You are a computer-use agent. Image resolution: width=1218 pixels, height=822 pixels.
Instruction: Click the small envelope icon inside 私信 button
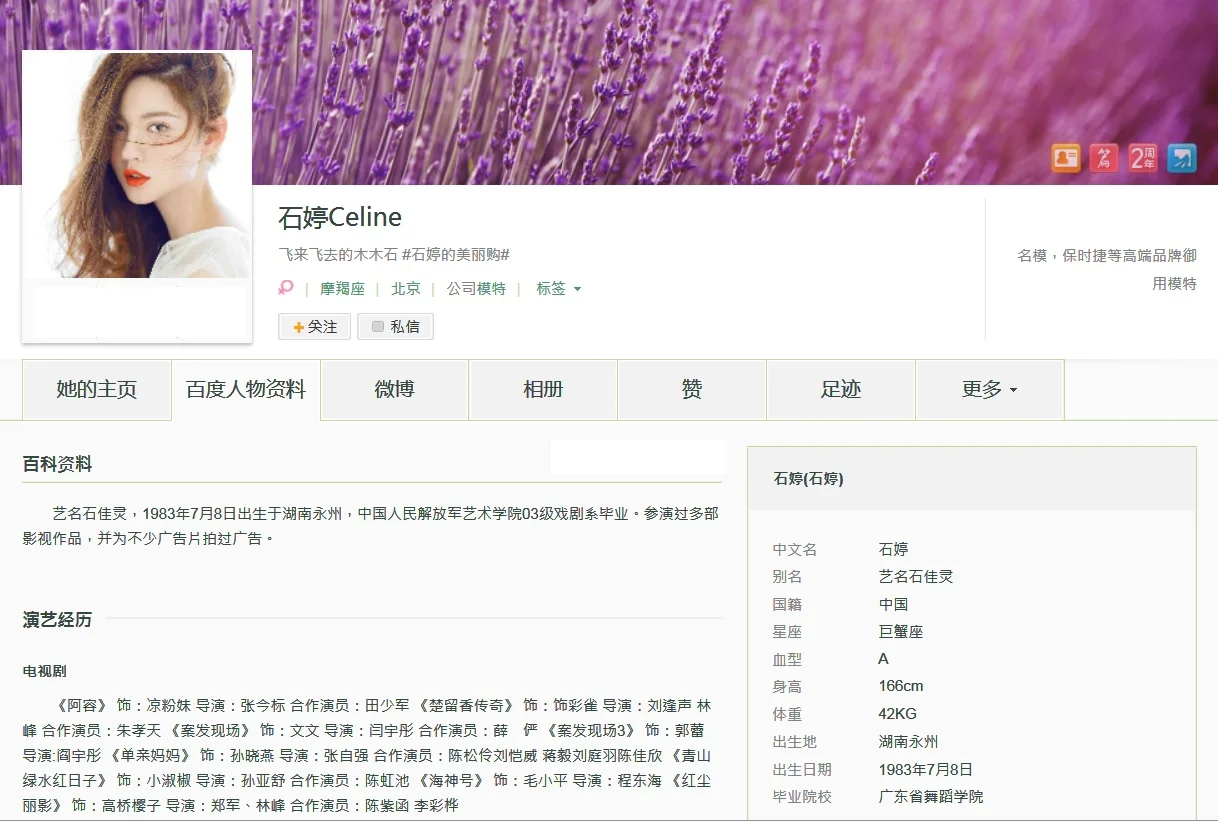tap(378, 326)
